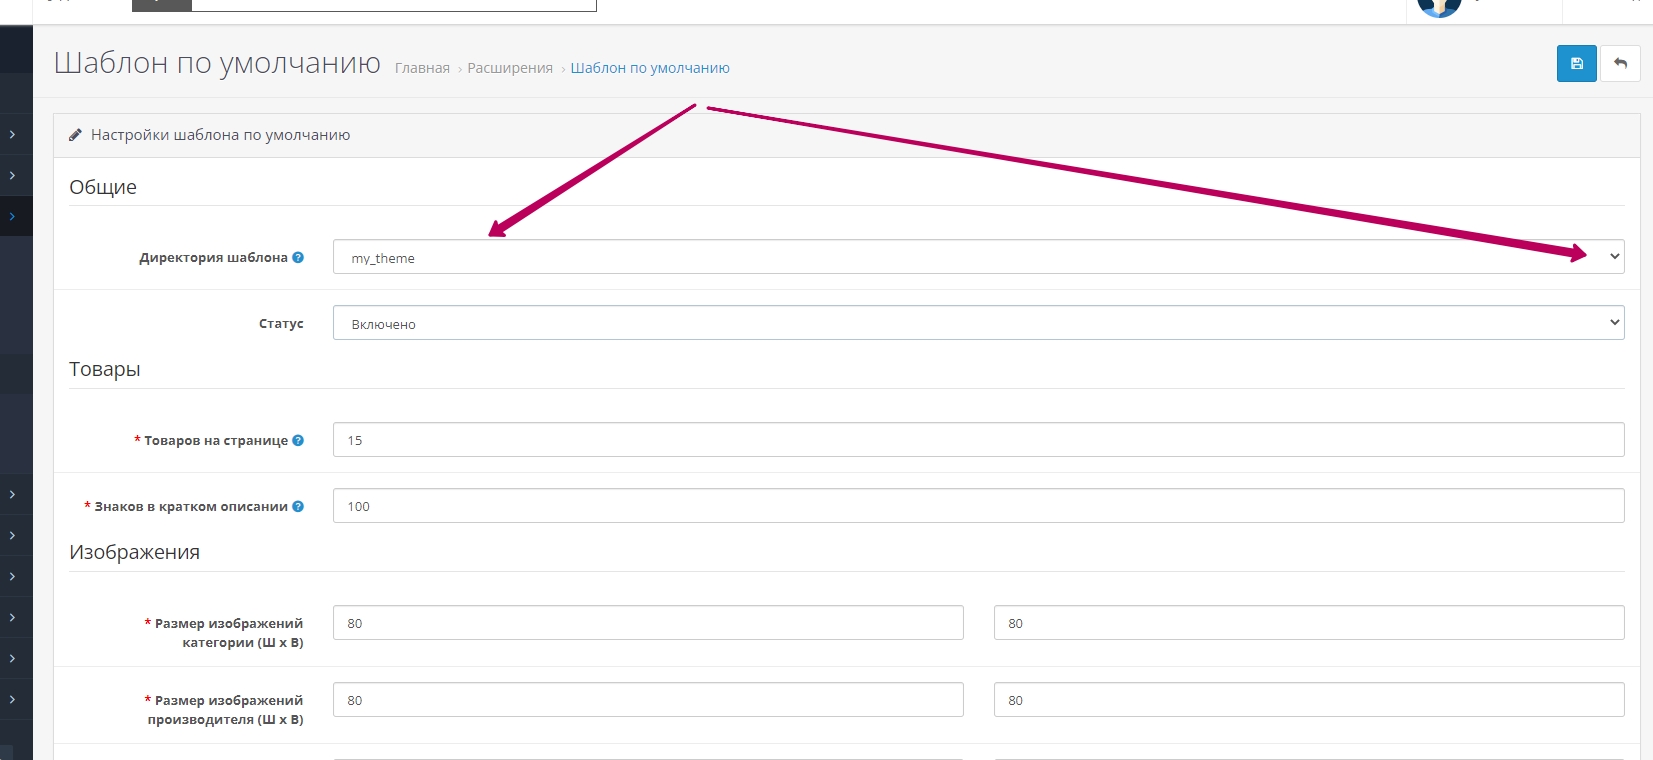Click the back arrow cancel button
Screen dimensions: 1653x760
click(x=1620, y=64)
